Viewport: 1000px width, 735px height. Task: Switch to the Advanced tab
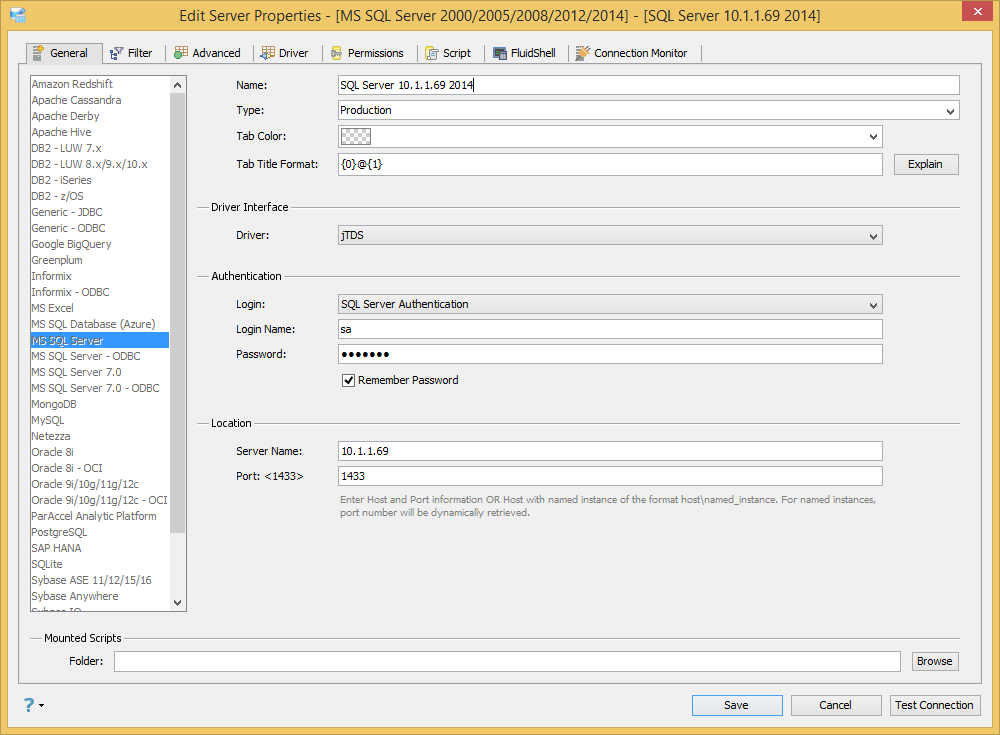pos(209,53)
